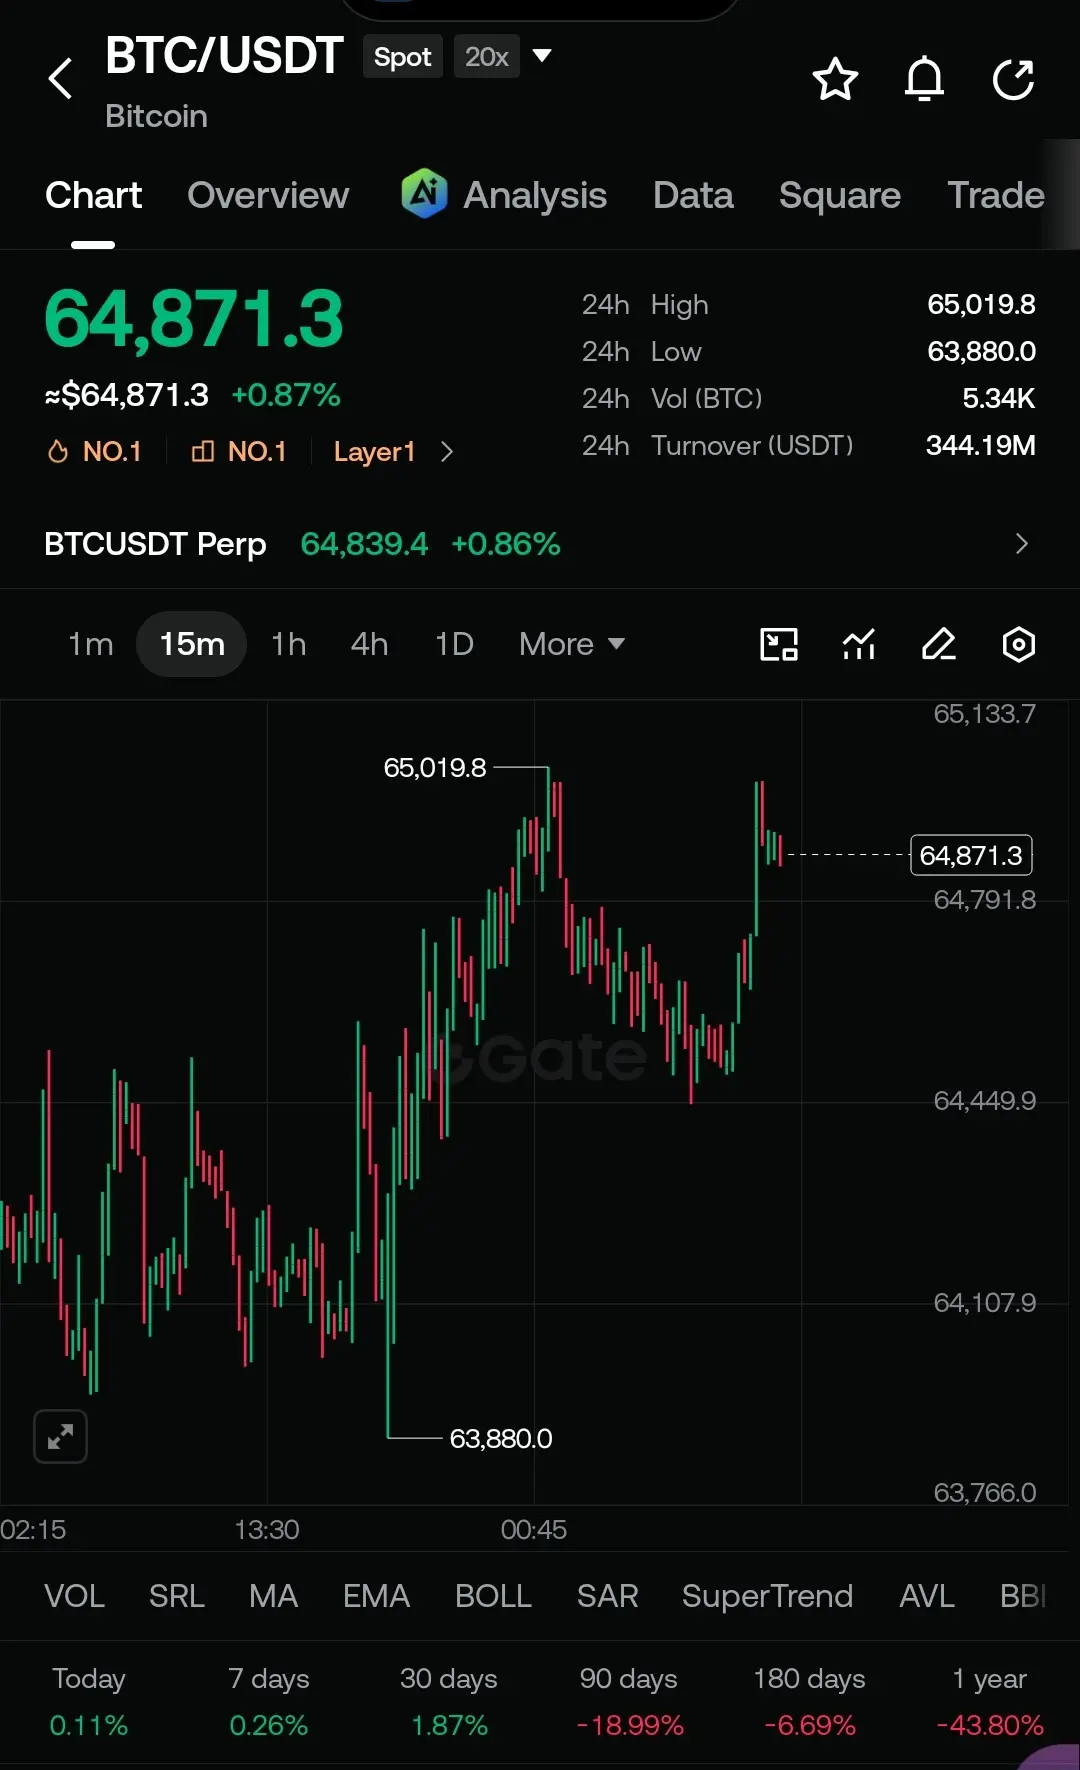
Task: Select the 4h timeframe
Action: (369, 644)
